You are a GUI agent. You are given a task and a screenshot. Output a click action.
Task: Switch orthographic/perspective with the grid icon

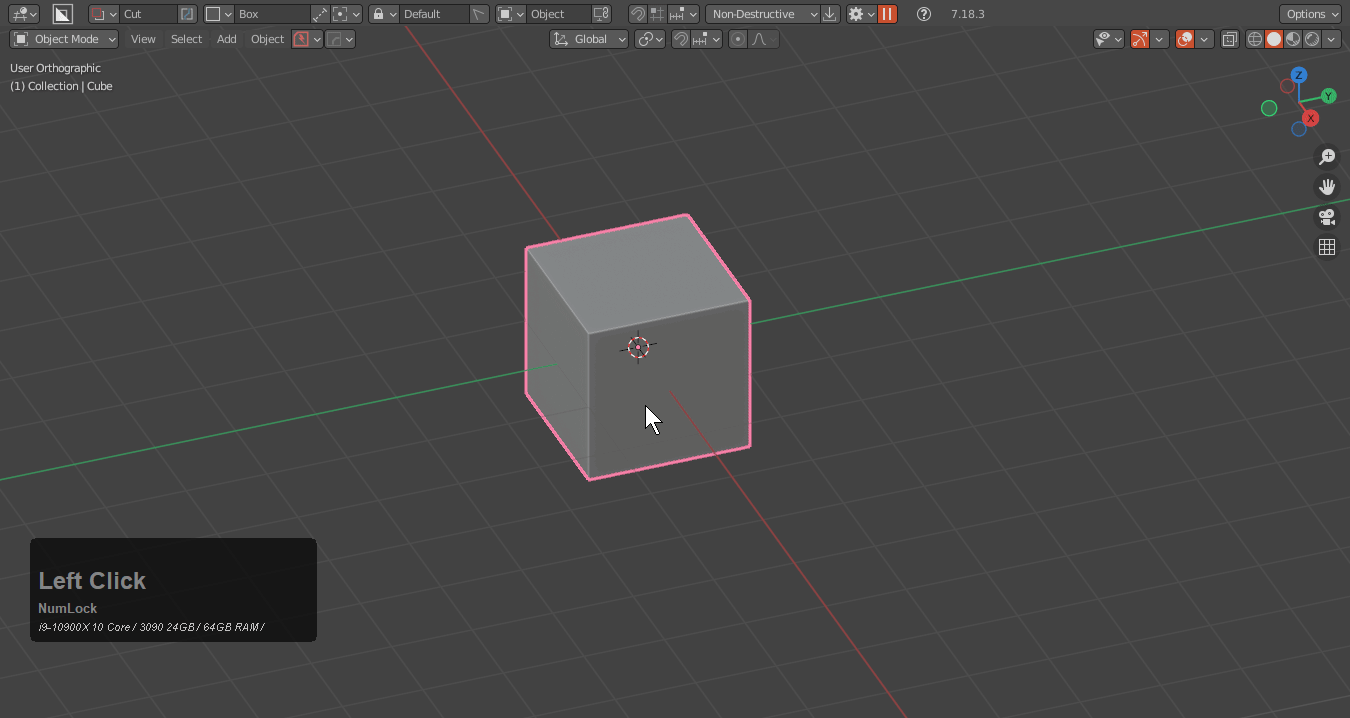[x=1327, y=247]
